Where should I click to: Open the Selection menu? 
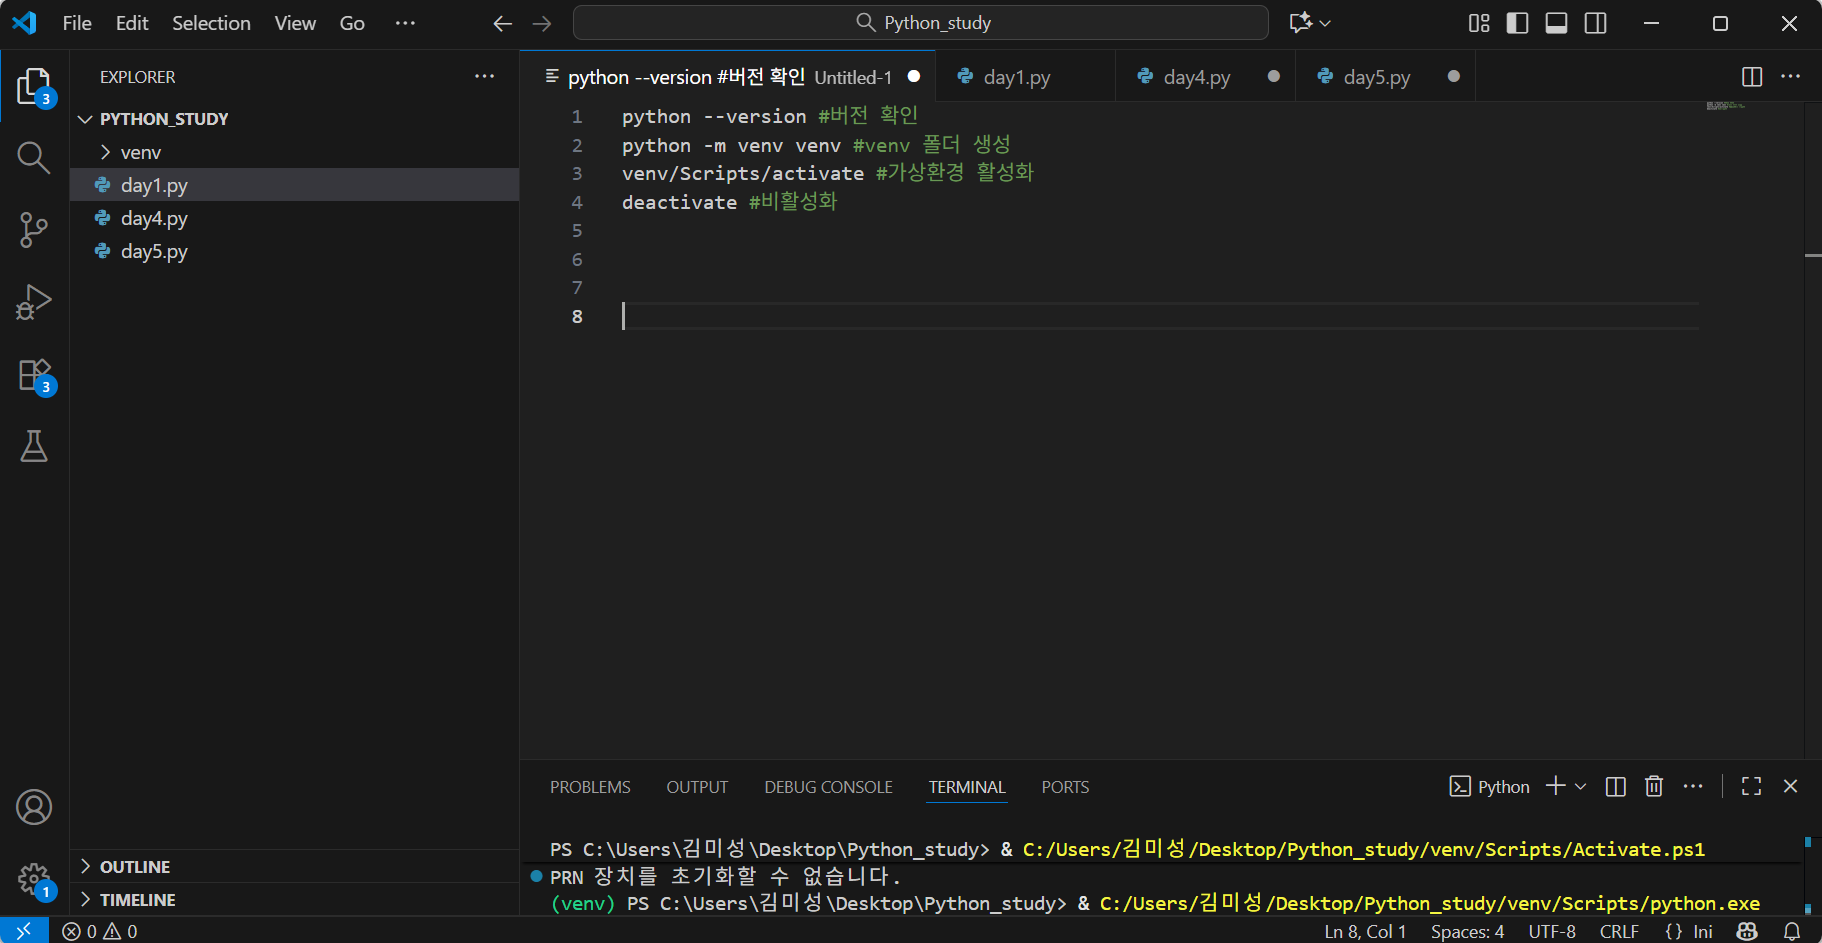[x=211, y=23]
